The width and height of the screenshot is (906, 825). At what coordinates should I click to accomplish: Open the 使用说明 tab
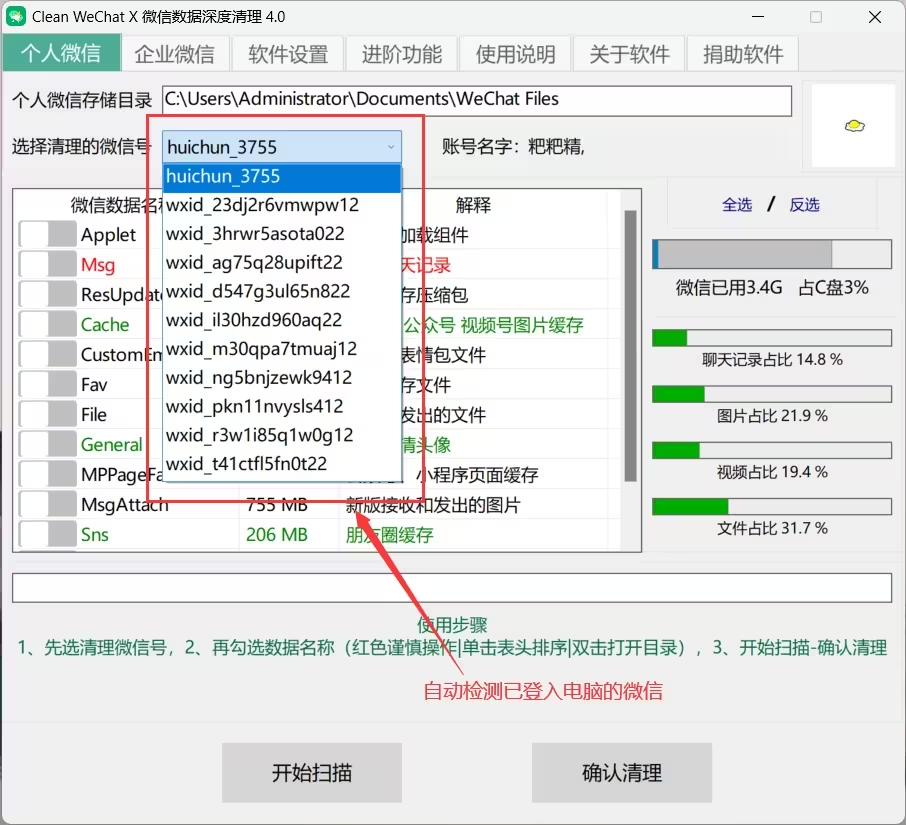[516, 54]
